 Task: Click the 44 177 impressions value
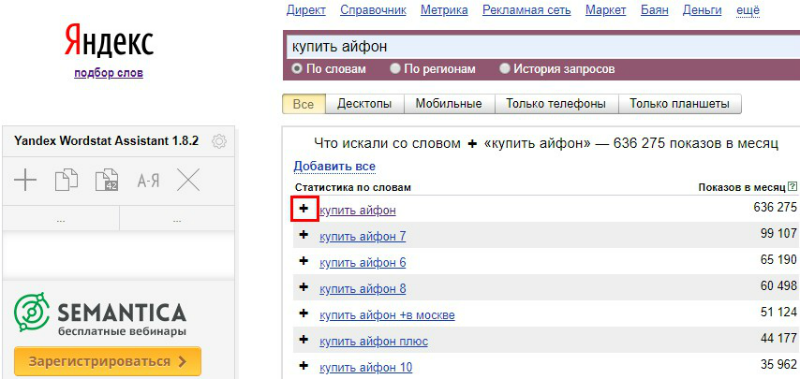point(778,338)
